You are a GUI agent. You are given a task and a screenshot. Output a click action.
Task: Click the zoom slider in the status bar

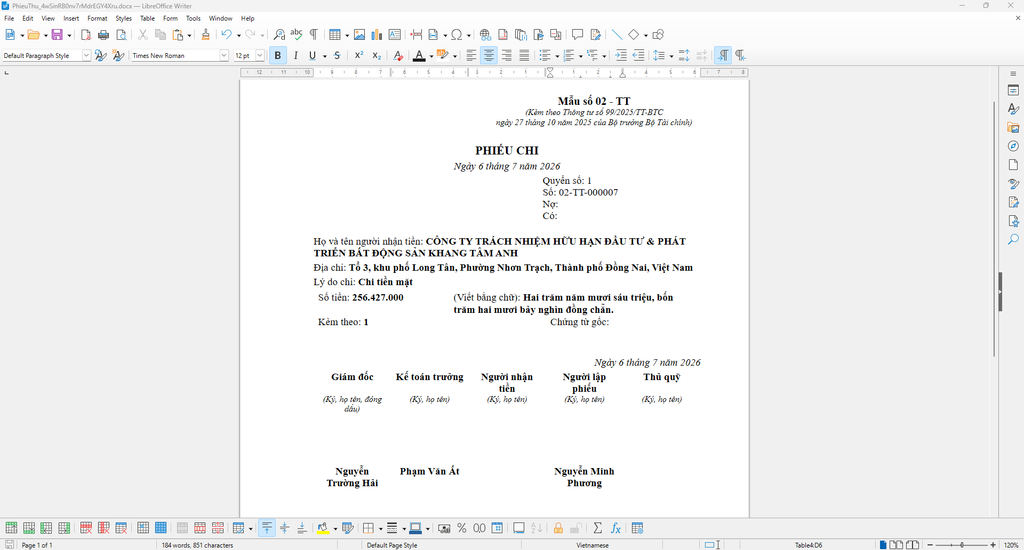[x=961, y=545]
